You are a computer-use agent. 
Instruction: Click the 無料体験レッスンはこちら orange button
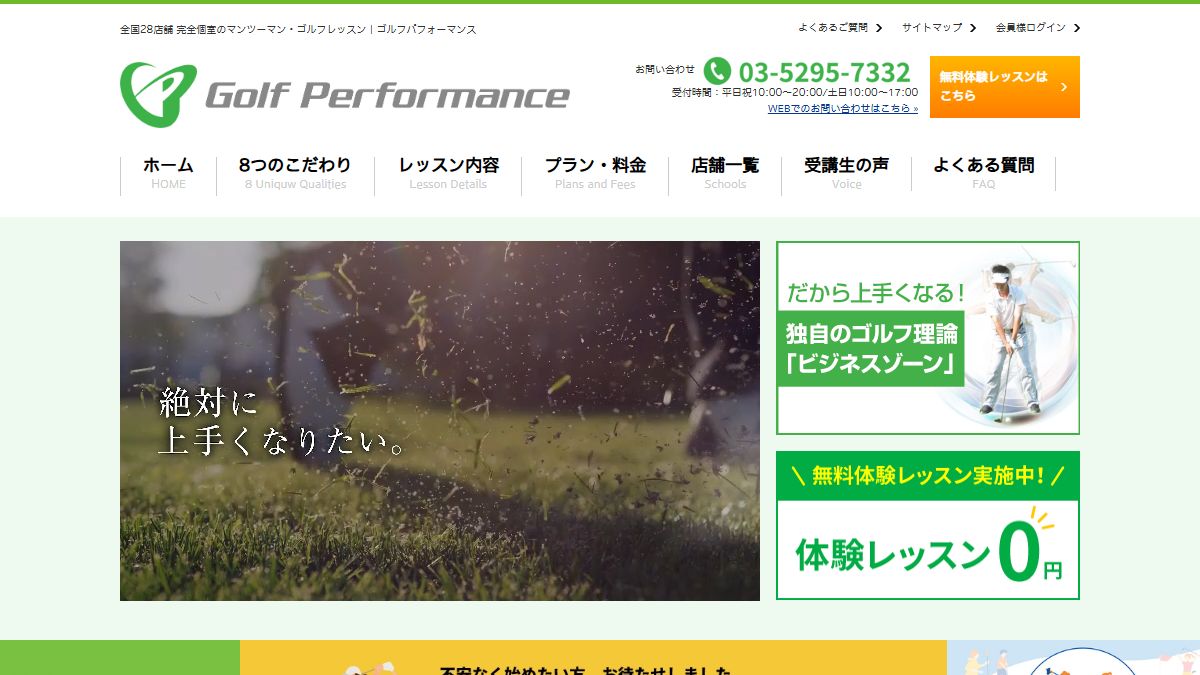[x=1005, y=87]
